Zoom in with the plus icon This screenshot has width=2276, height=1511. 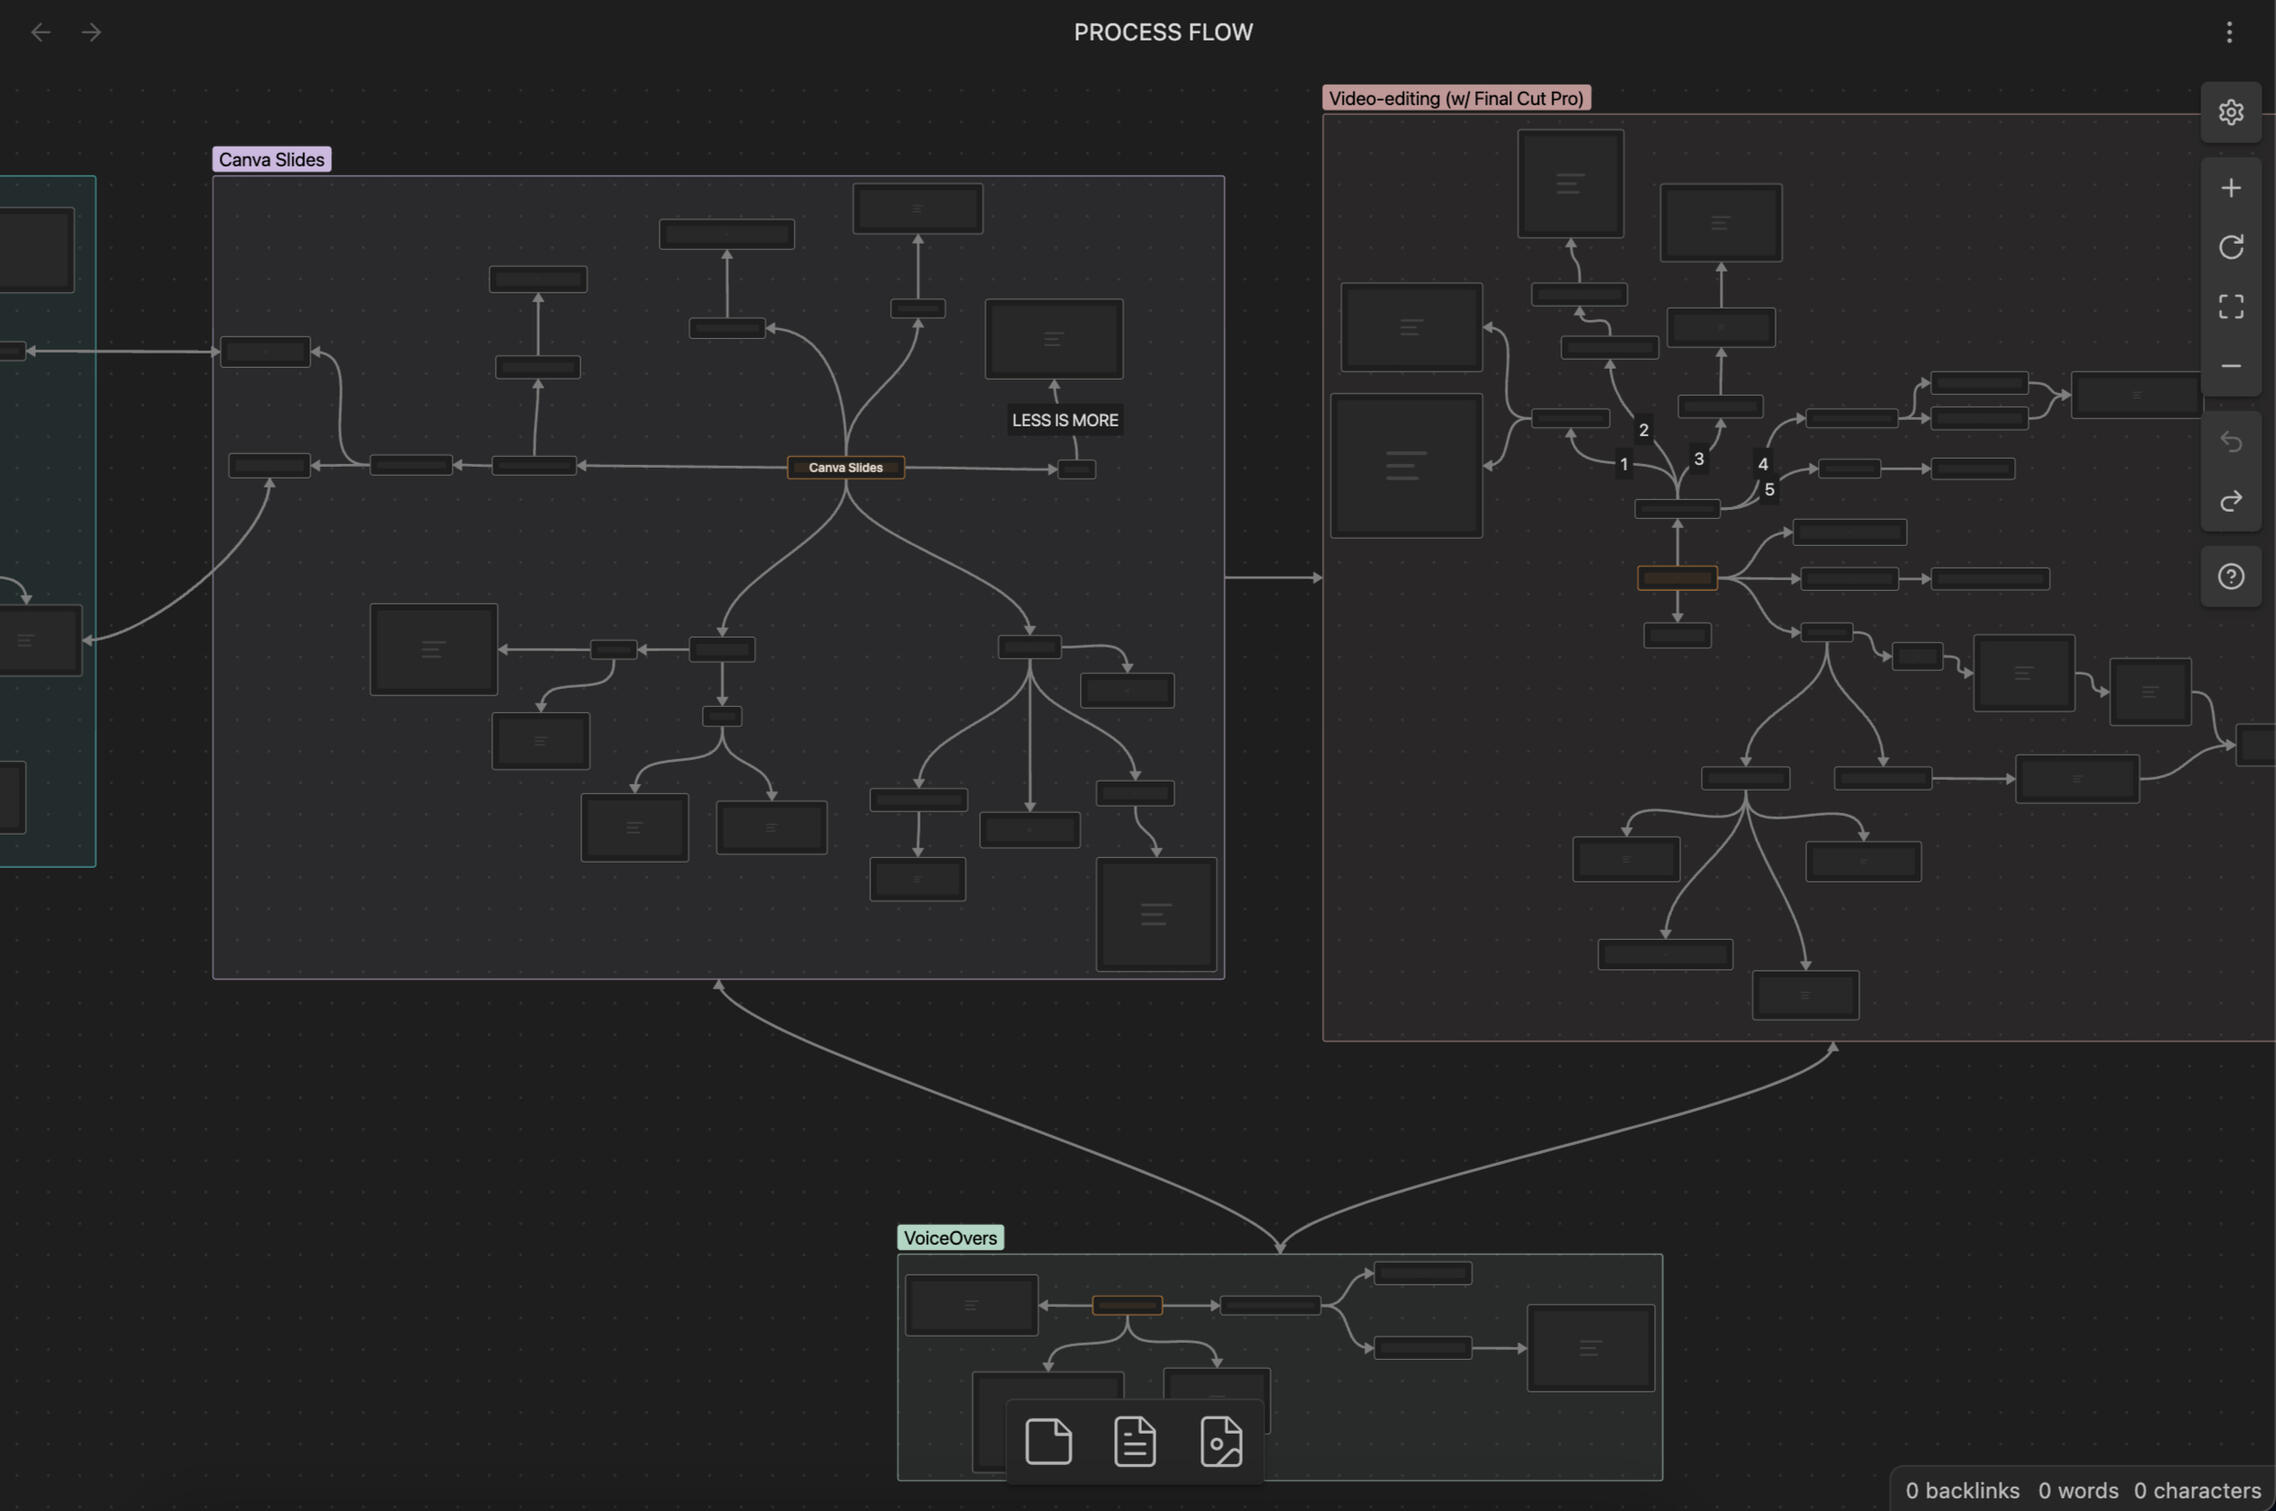pyautogui.click(x=2230, y=188)
